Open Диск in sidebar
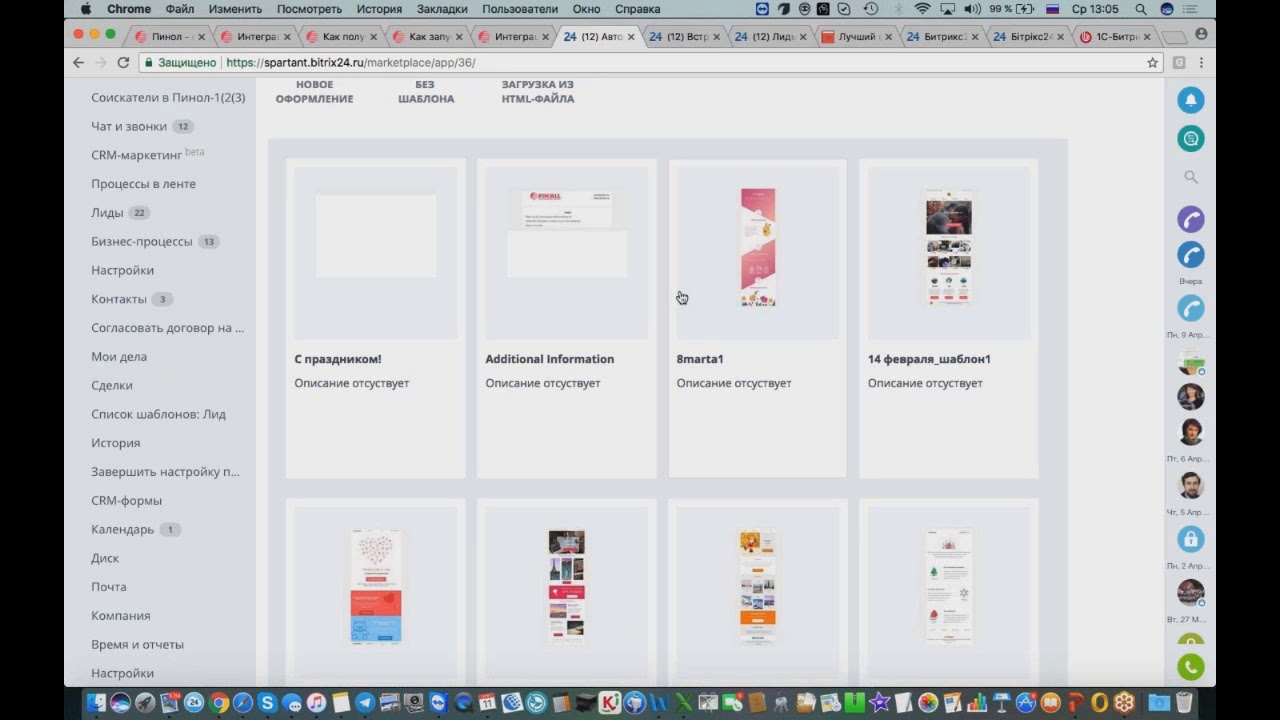The height and width of the screenshot is (720, 1280). point(105,558)
